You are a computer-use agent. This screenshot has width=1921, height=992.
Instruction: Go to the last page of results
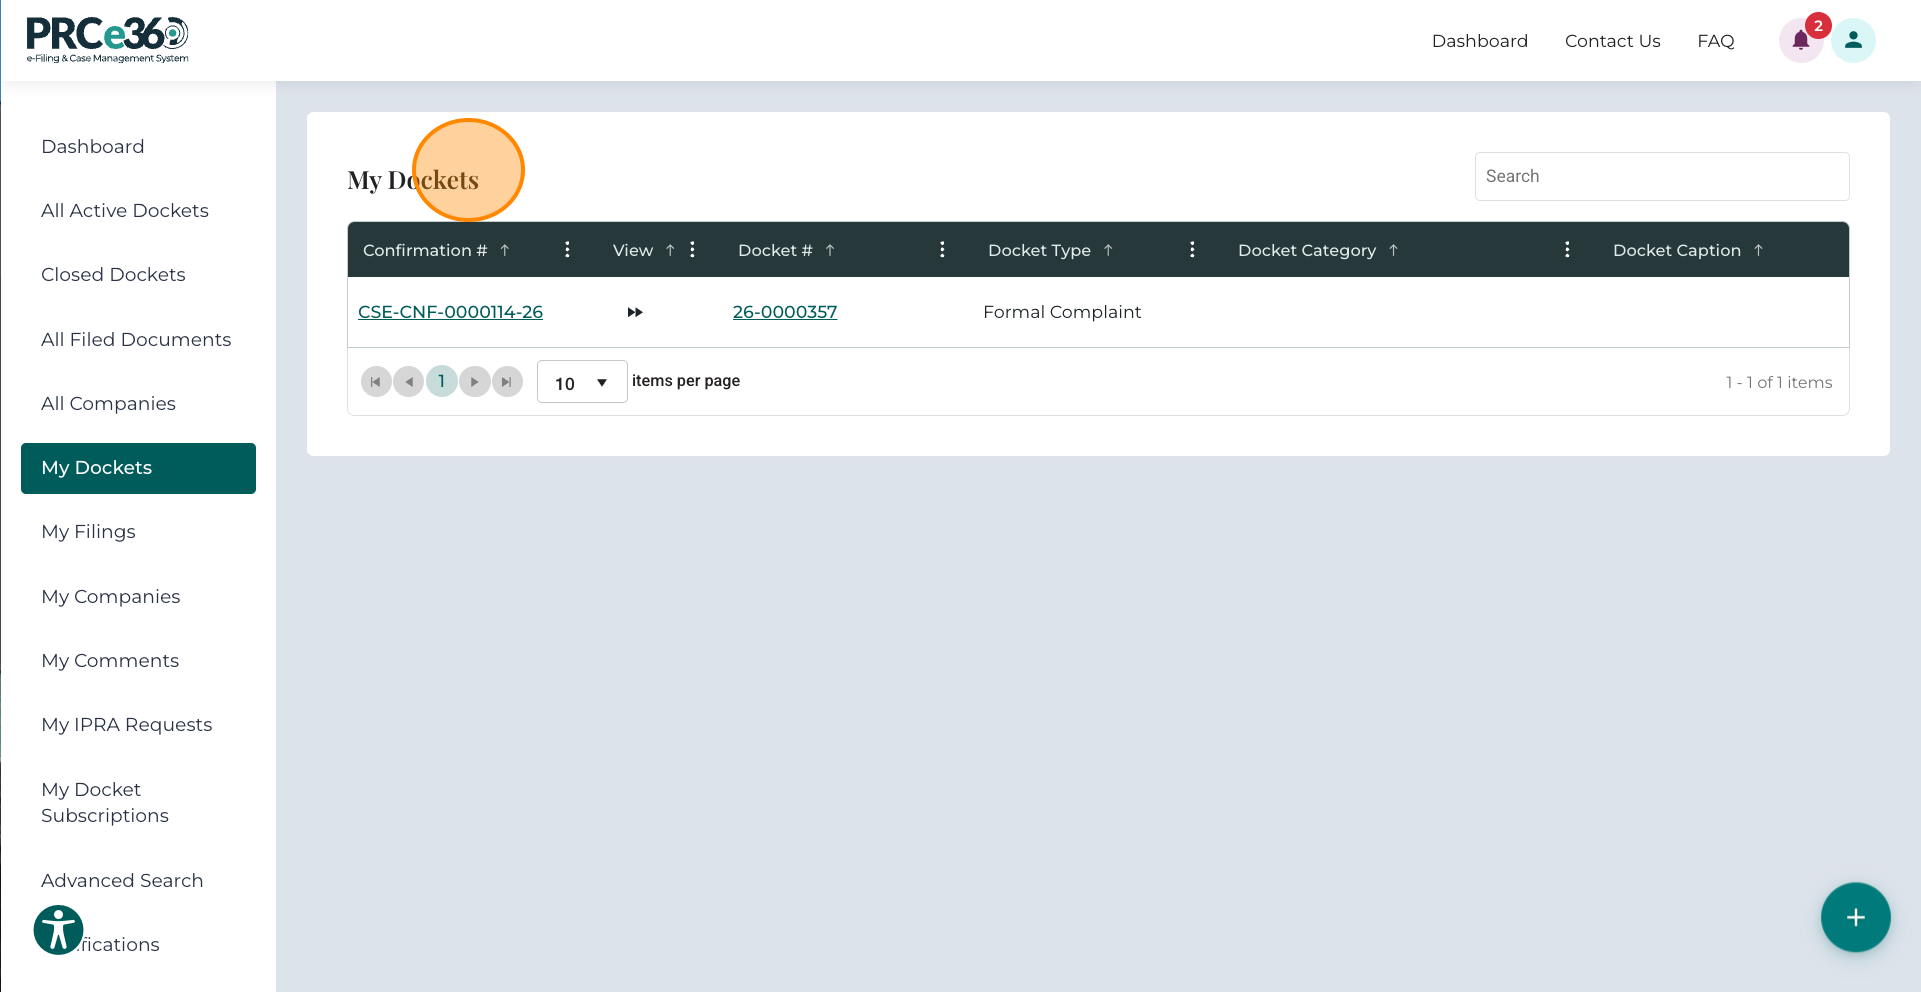coord(507,381)
